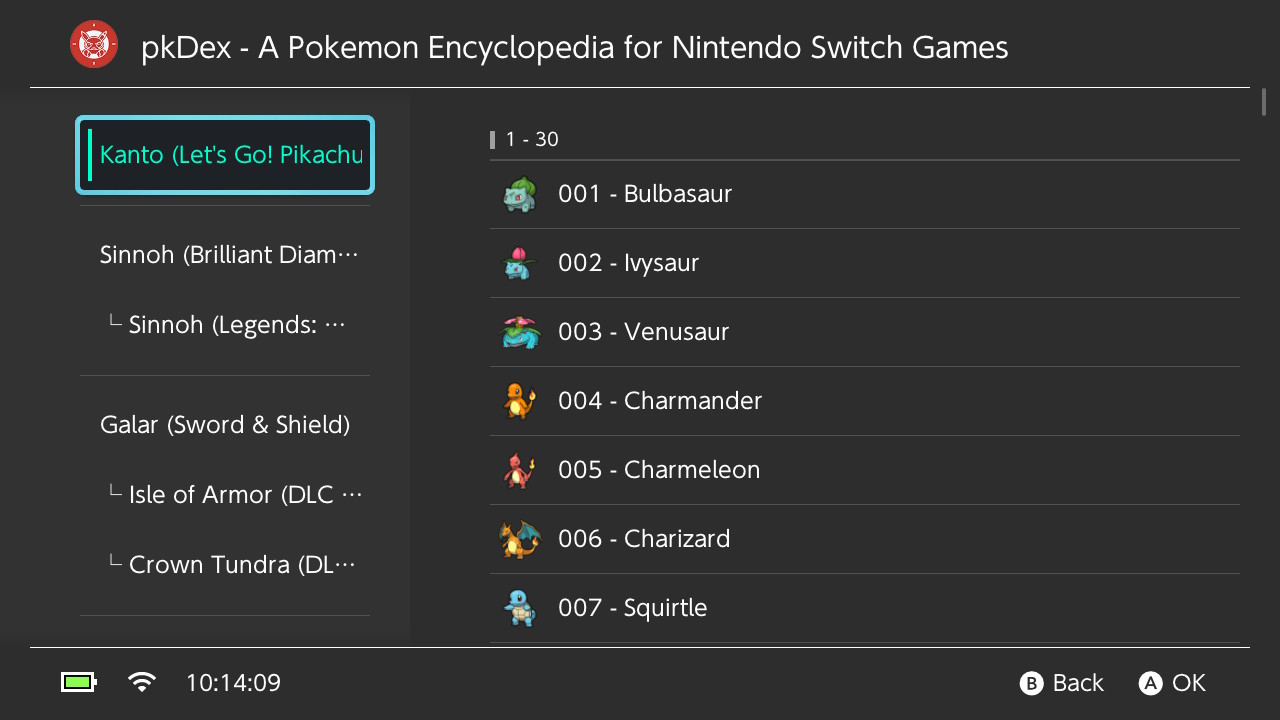Select the Squirtle sprite icon
The image size is (1280, 720).
tap(520, 608)
